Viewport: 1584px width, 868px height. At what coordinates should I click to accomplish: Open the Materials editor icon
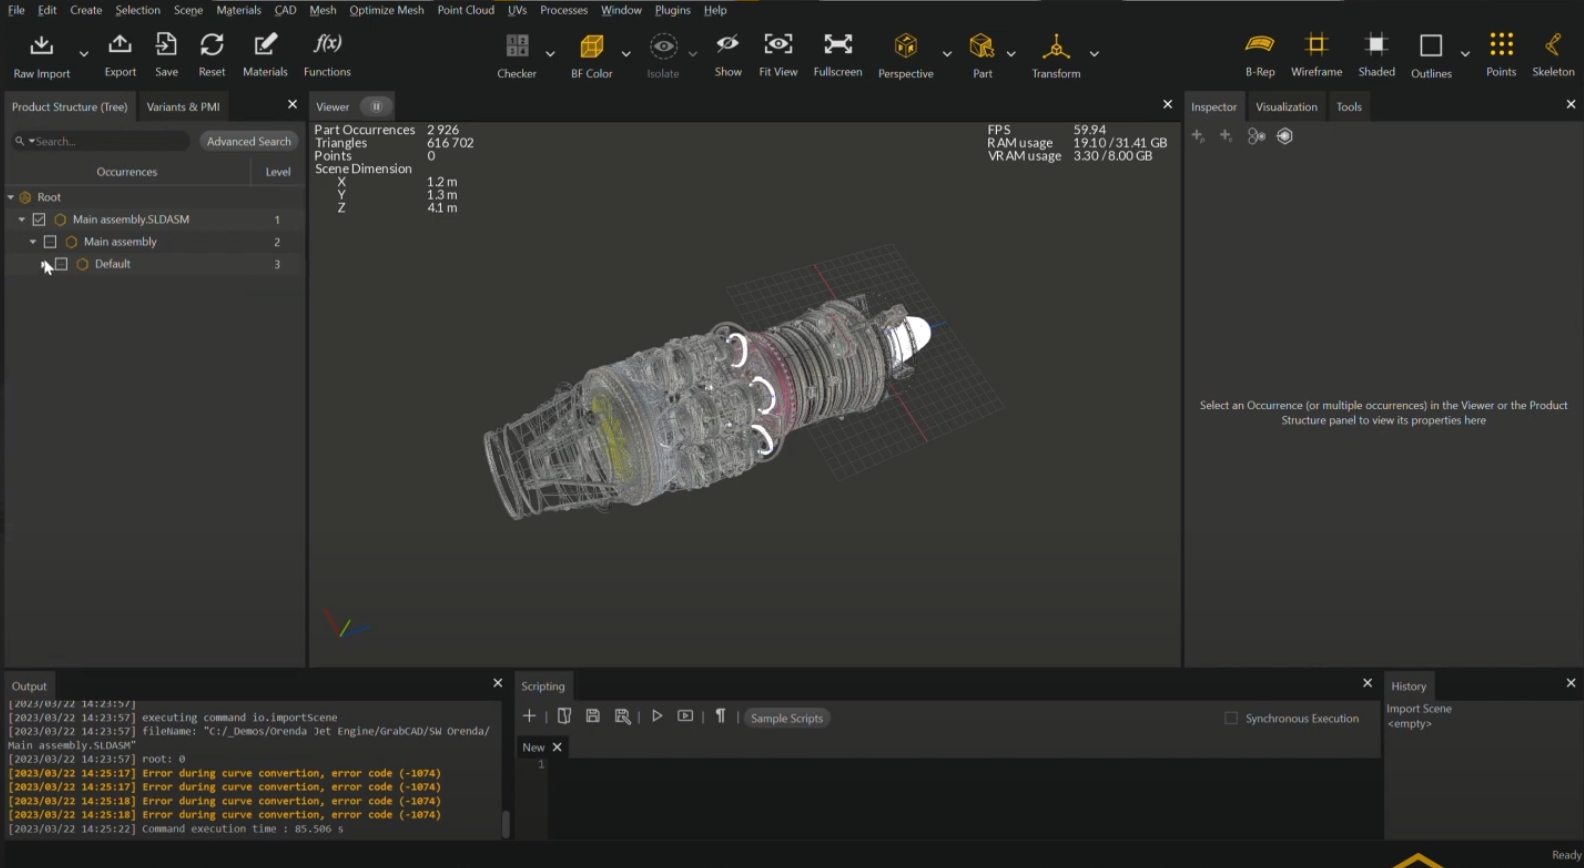[x=265, y=45]
